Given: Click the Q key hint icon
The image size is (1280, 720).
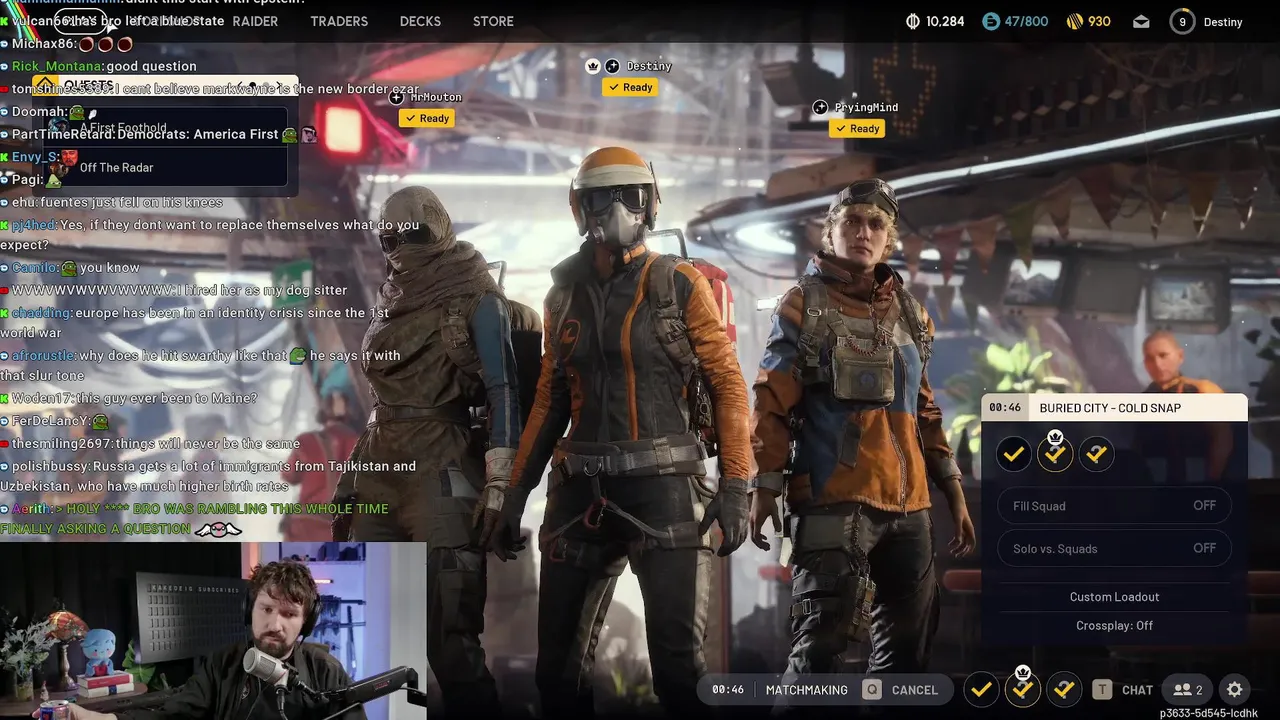Looking at the screenshot, I should tap(872, 689).
